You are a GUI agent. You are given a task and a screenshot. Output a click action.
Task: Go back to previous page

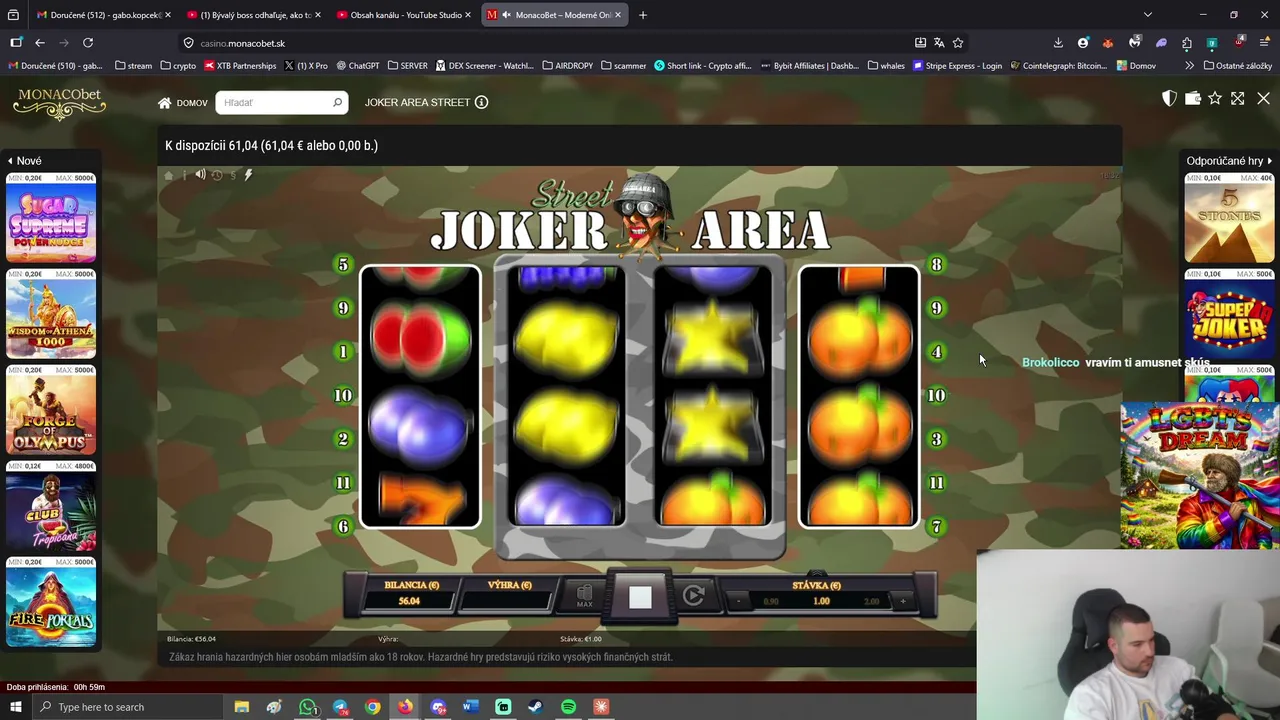(x=40, y=43)
